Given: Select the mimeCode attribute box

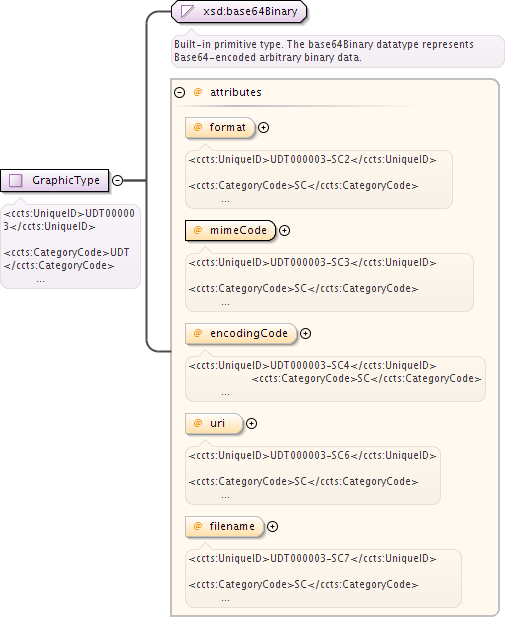Looking at the screenshot, I should [x=231, y=231].
